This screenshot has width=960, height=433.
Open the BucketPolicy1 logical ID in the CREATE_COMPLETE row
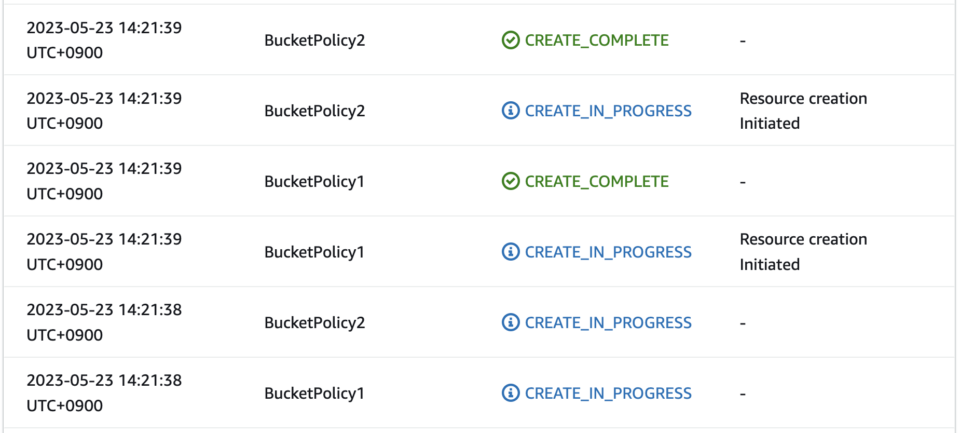coord(314,181)
